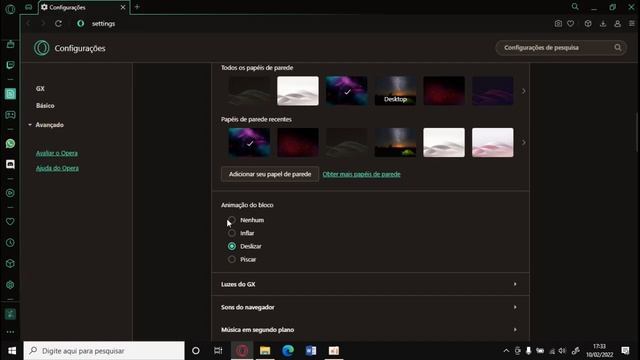Click the settings search field
Image resolution: width=640 pixels, height=360 pixels.
561,48
